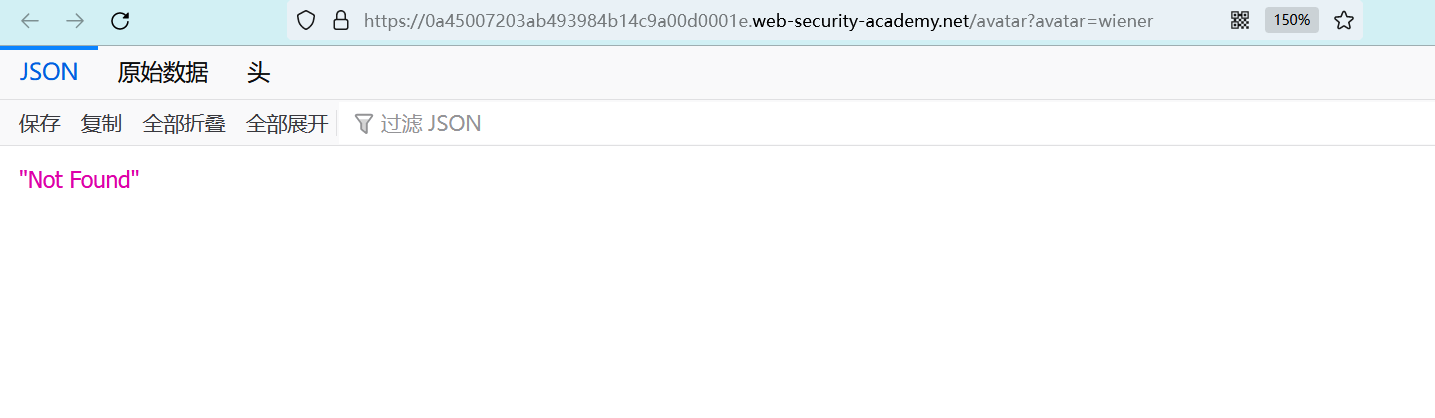This screenshot has height=418, width=1435.
Task: Open the 原始数据 raw data tab
Action: tap(162, 73)
